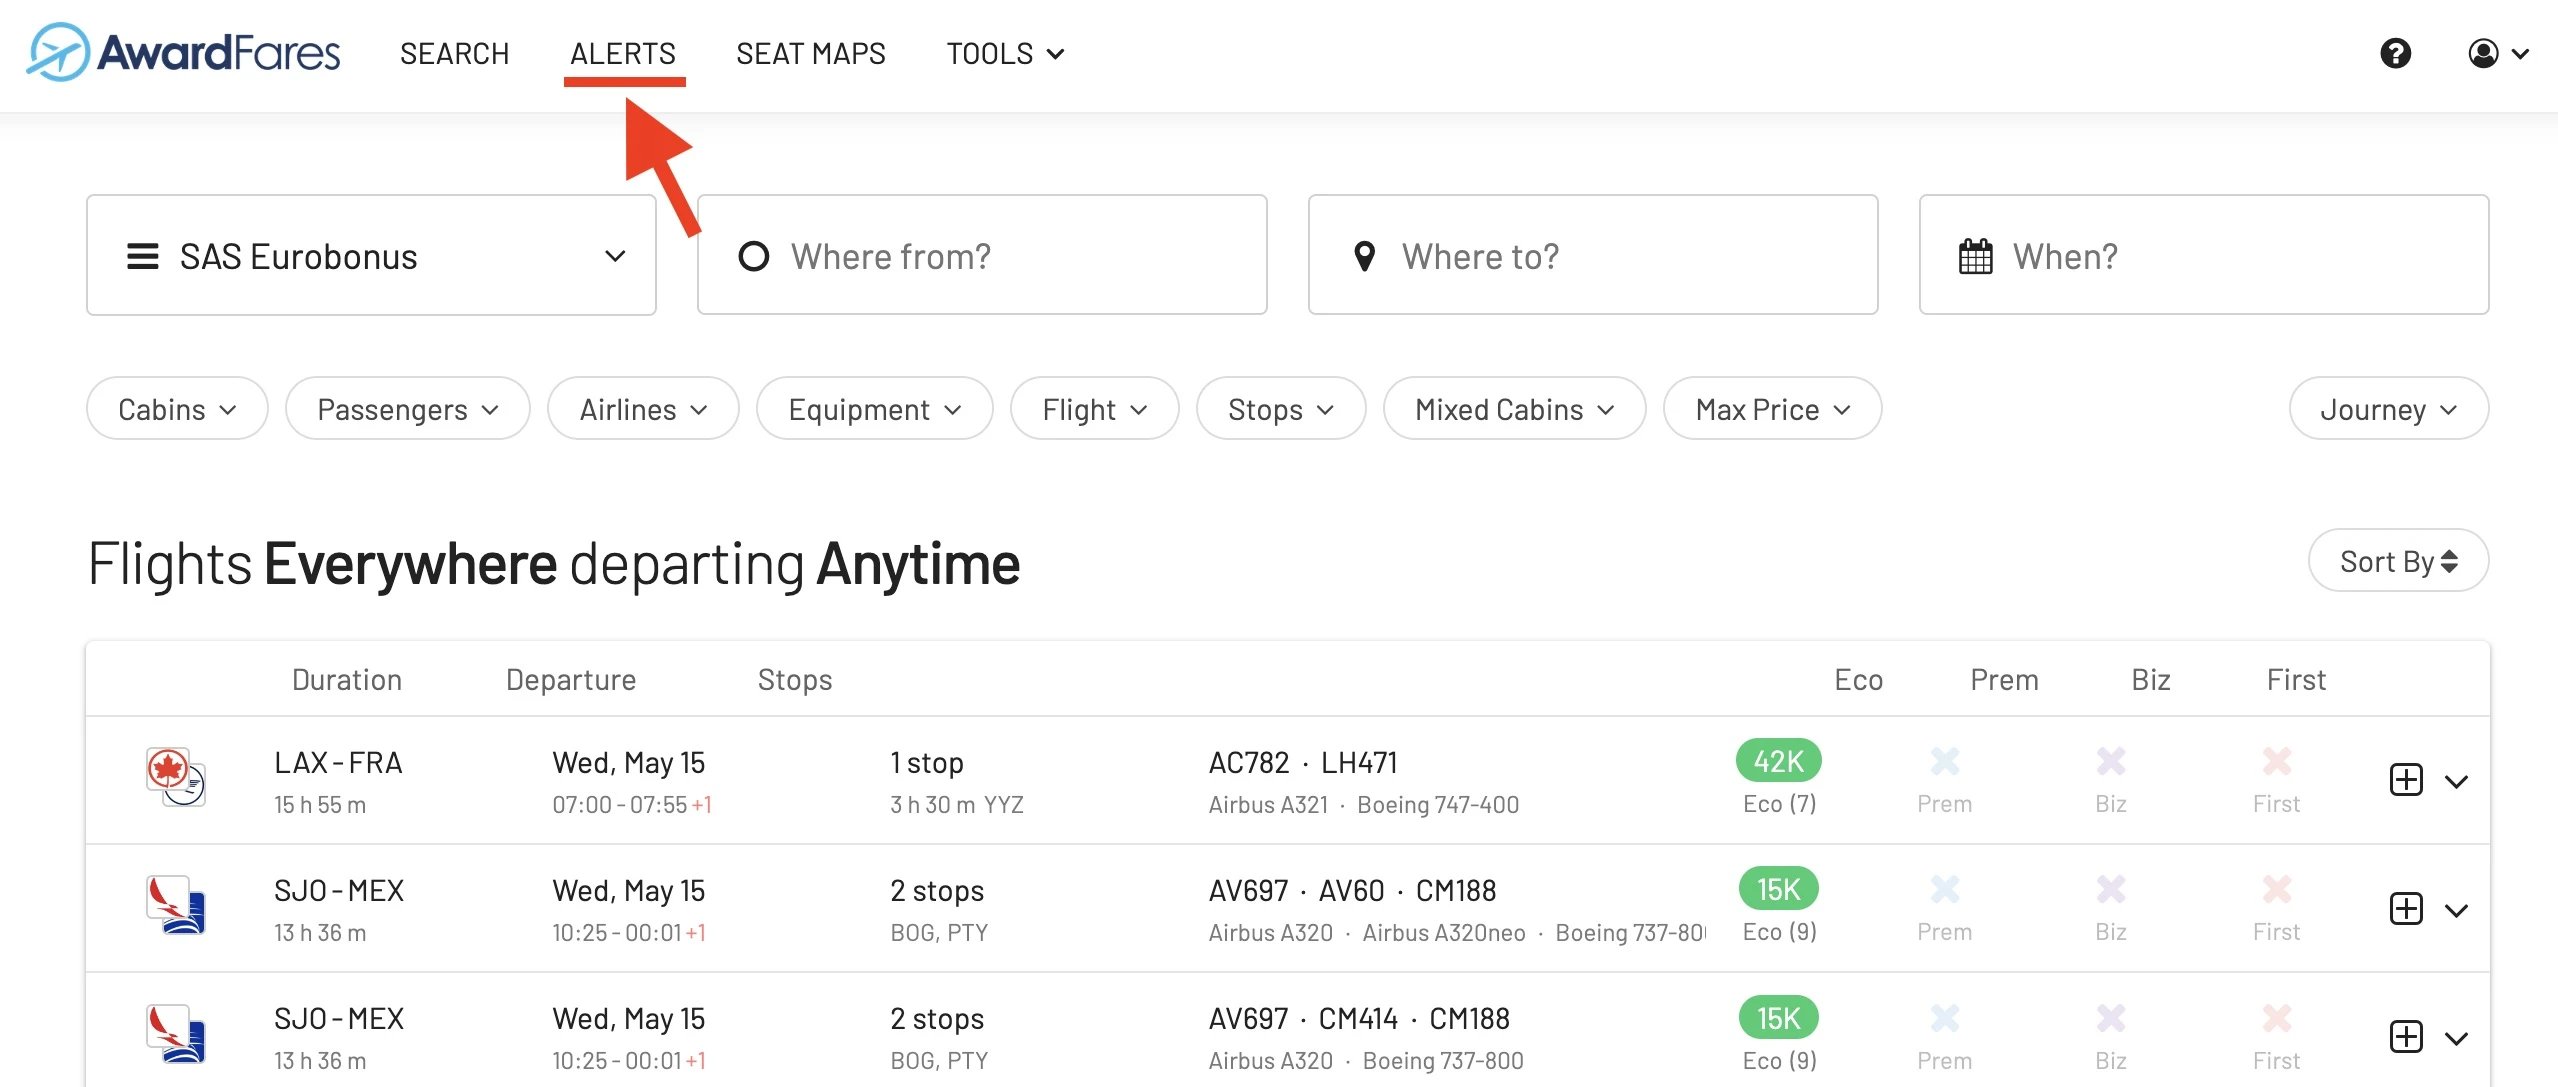The image size is (2558, 1087).
Task: Click Biz X icon on AV697 AV60 row
Action: click(2110, 889)
